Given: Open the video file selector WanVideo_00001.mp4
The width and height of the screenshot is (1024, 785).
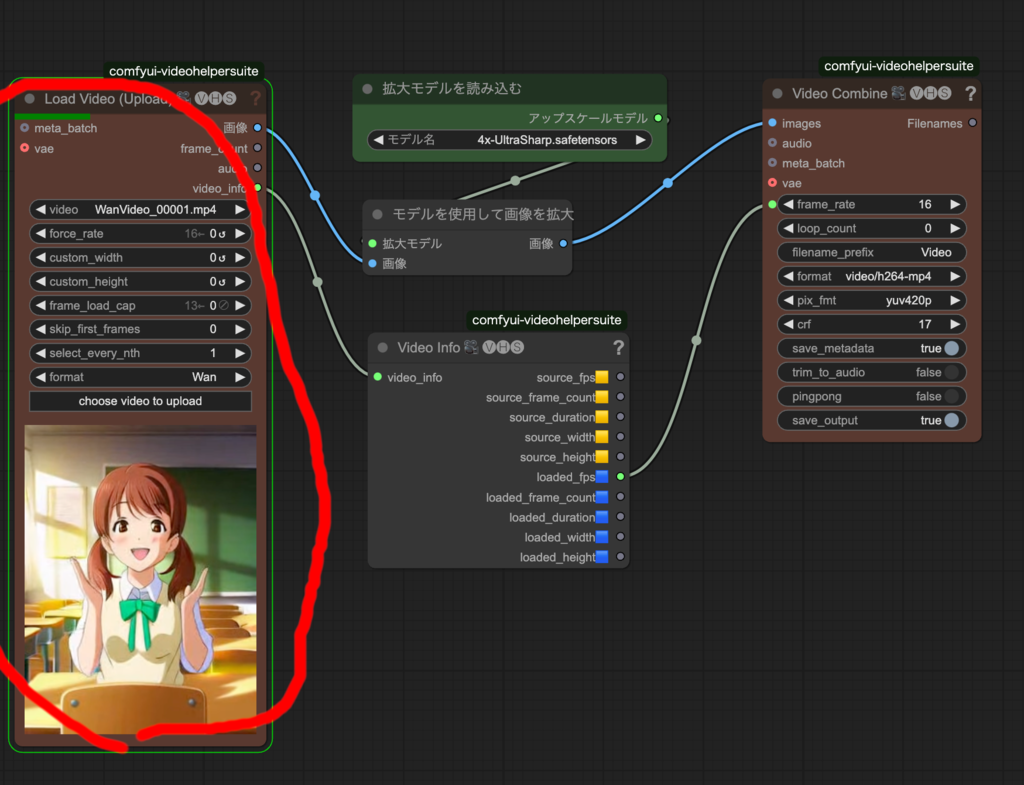Looking at the screenshot, I should 140,210.
